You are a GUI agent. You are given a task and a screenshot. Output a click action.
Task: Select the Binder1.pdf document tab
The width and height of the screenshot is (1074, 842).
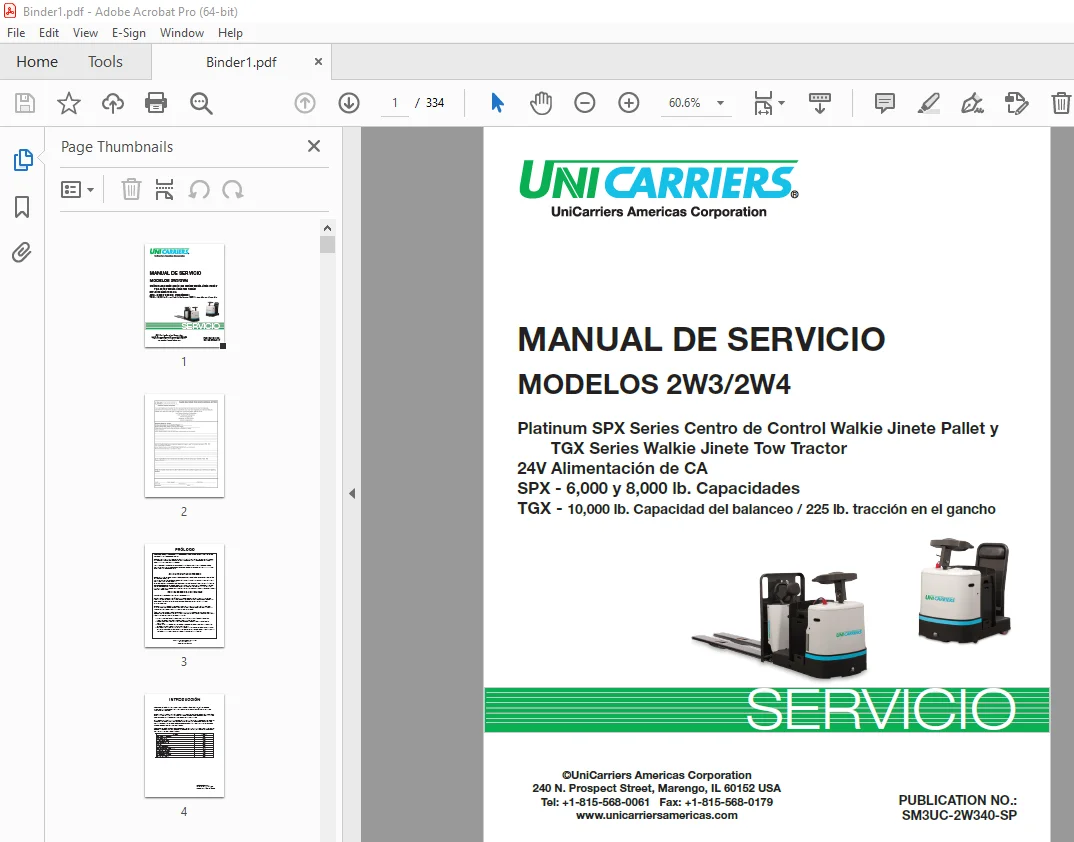[241, 62]
